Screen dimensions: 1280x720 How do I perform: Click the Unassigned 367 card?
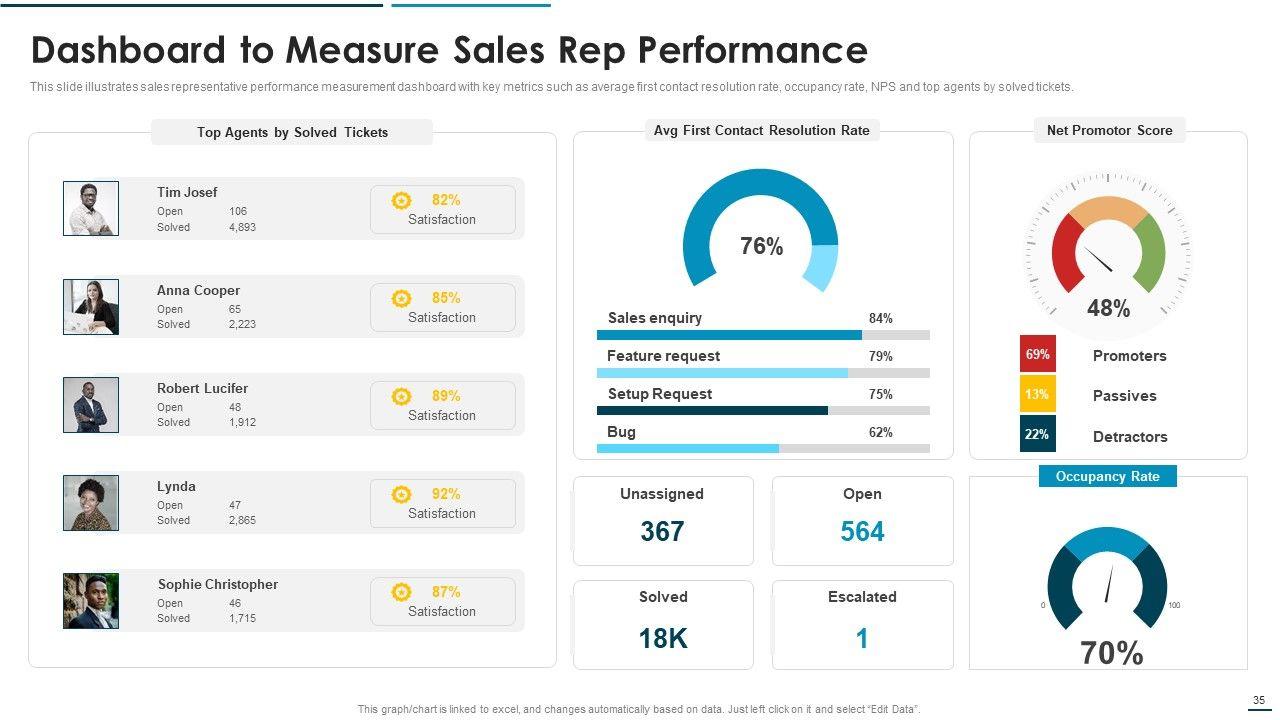click(x=662, y=520)
